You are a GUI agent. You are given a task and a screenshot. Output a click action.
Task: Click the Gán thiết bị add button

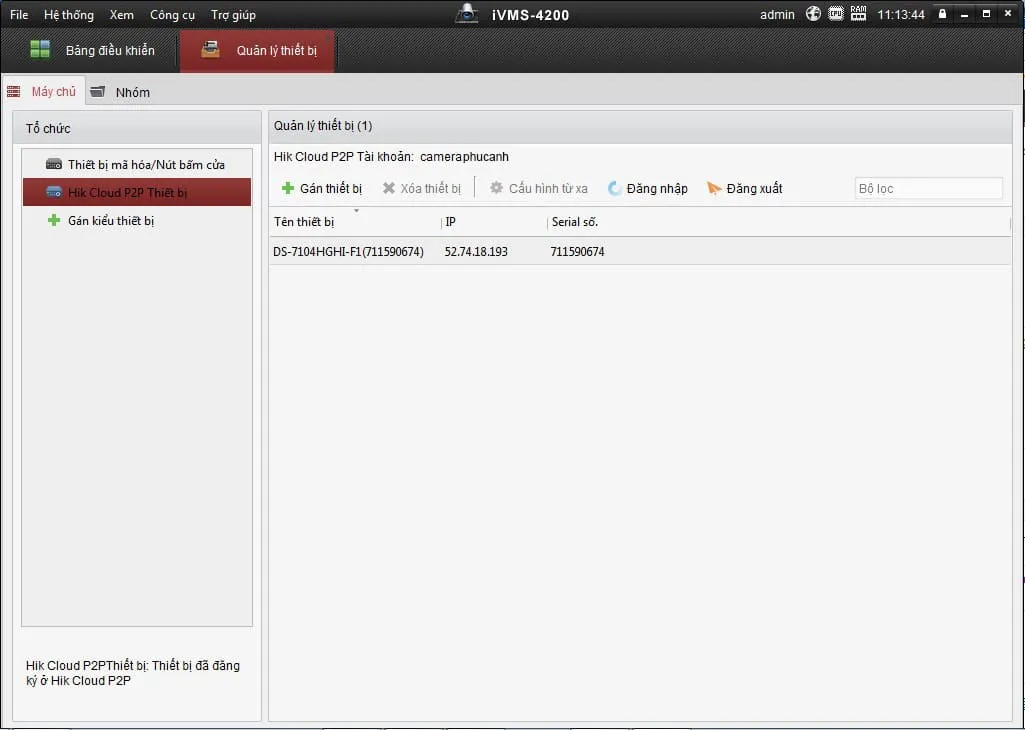coord(322,188)
